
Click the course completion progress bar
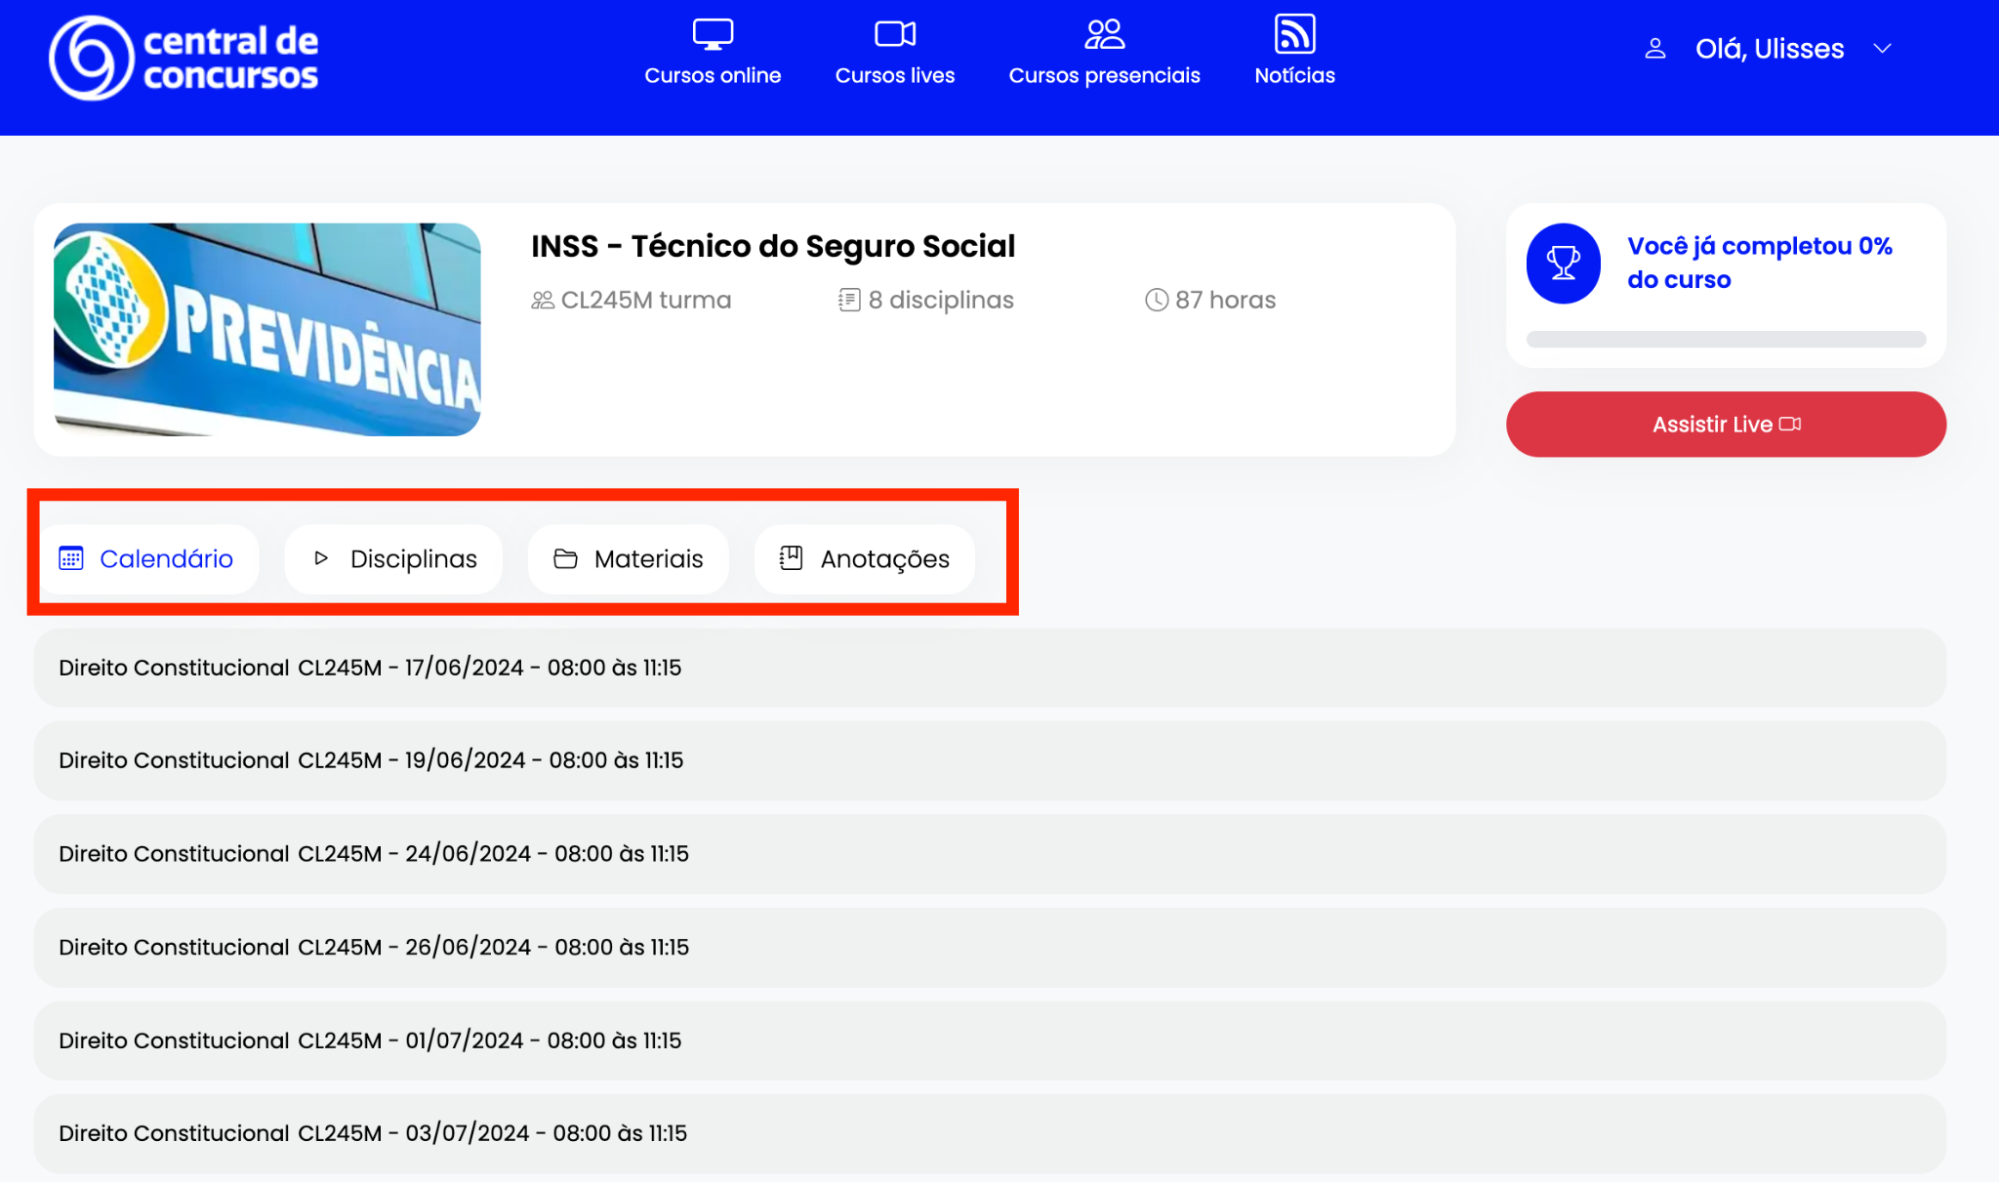pos(1725,339)
